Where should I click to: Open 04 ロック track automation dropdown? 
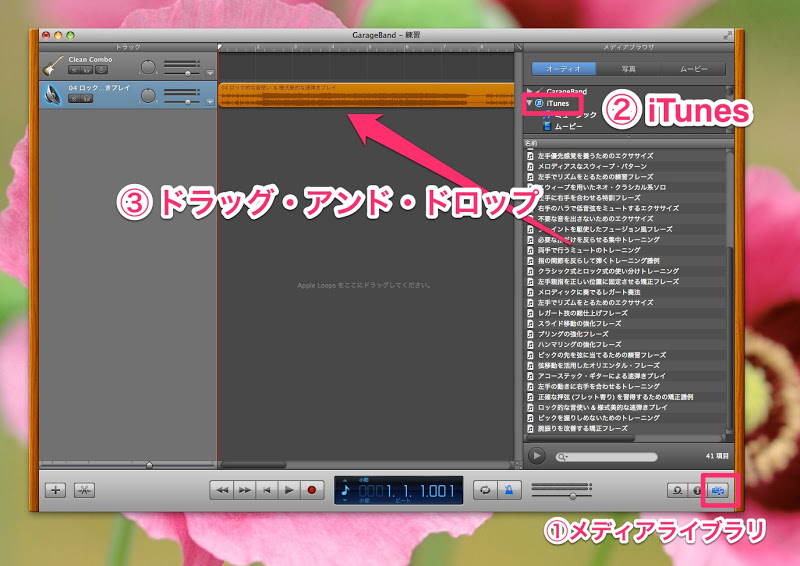coord(210,102)
